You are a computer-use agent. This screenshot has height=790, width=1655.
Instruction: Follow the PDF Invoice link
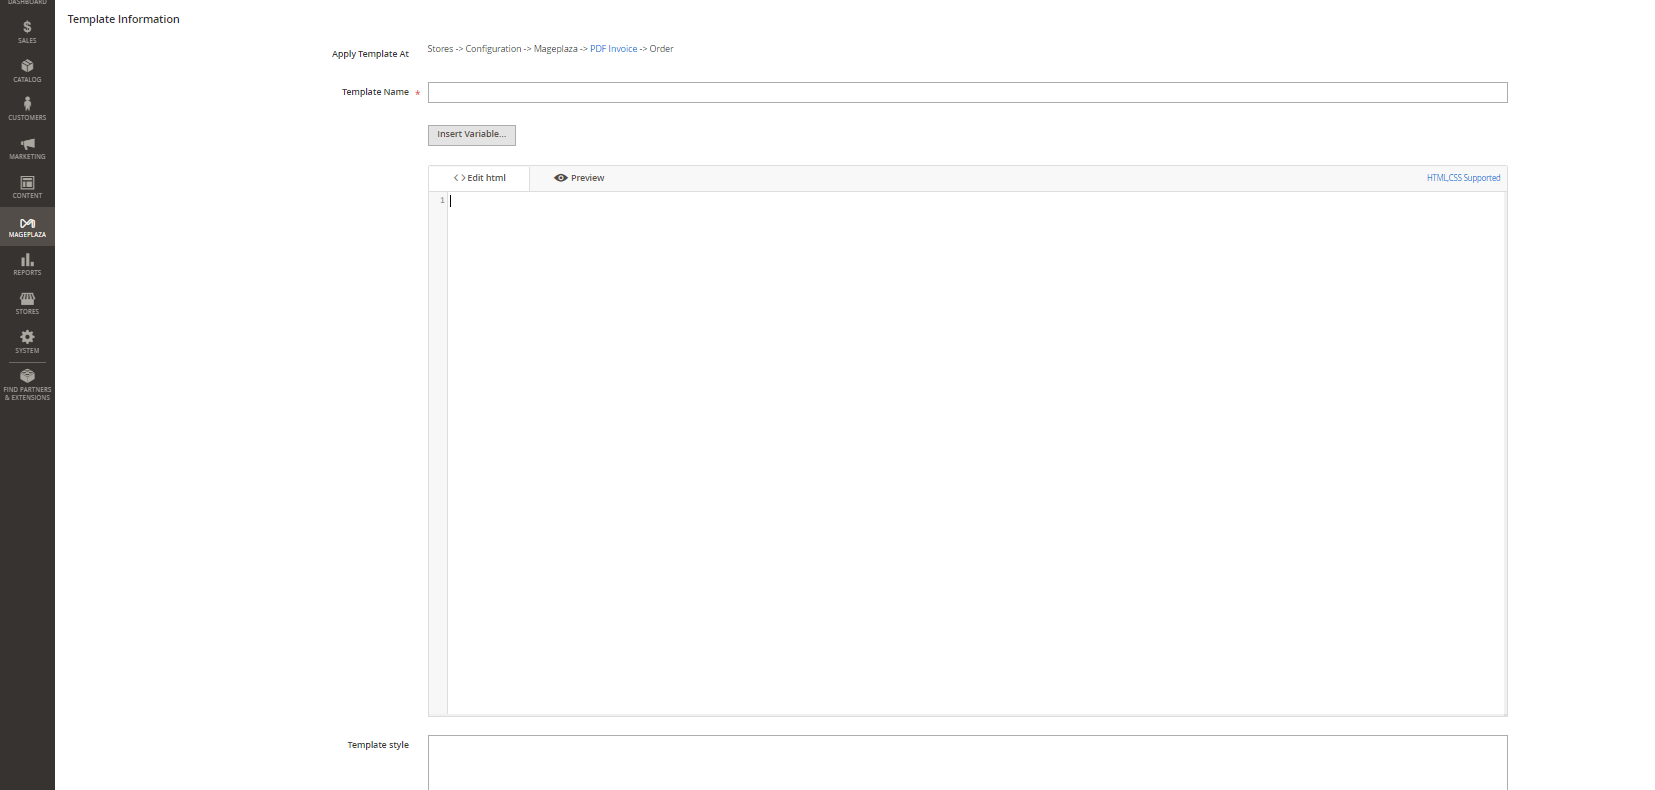click(613, 49)
